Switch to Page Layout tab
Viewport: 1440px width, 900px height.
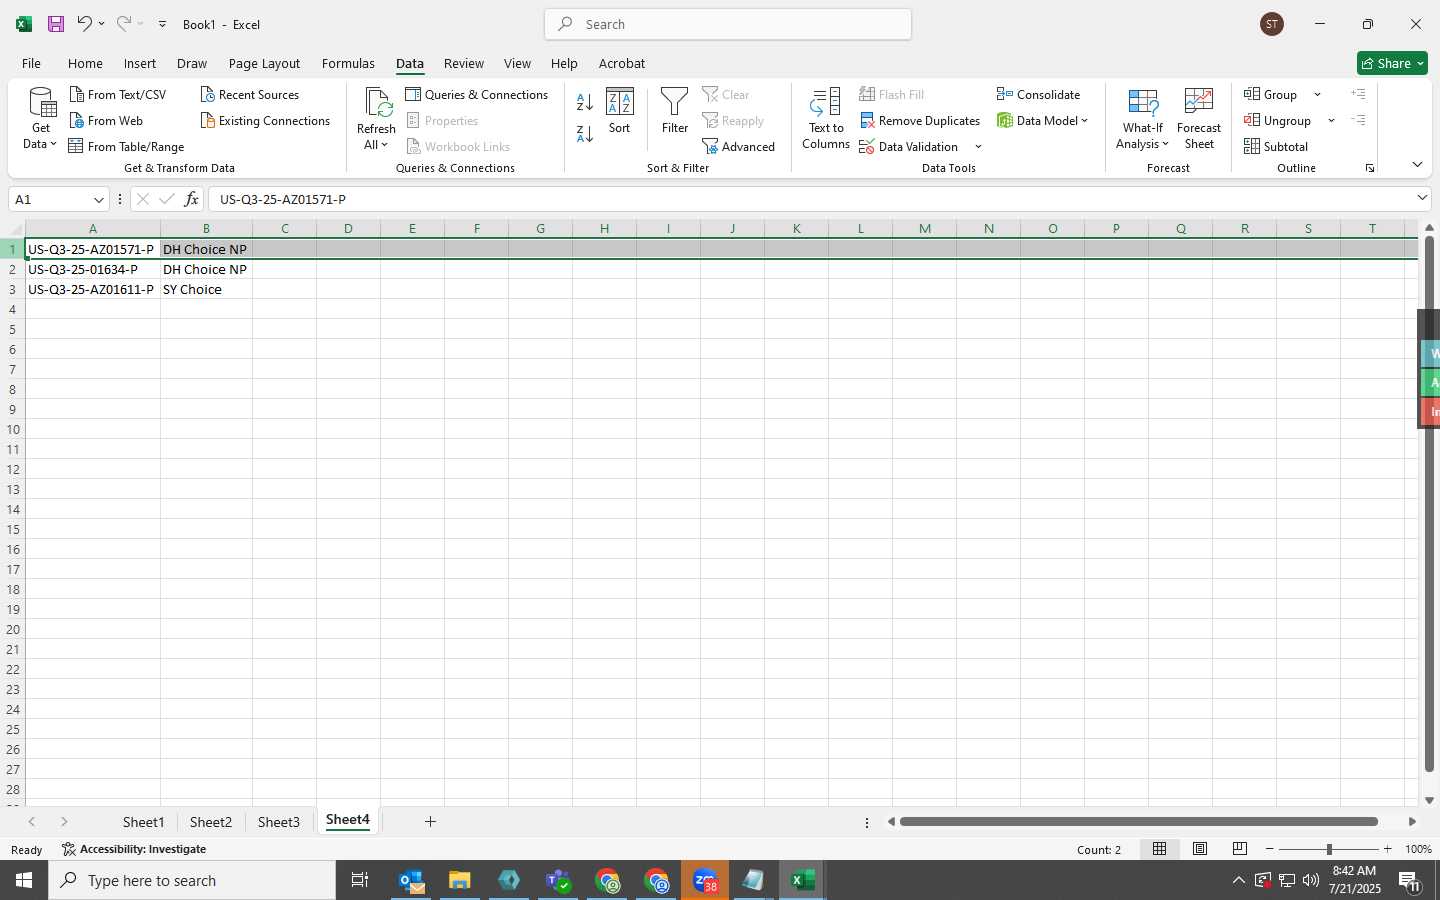tap(264, 63)
